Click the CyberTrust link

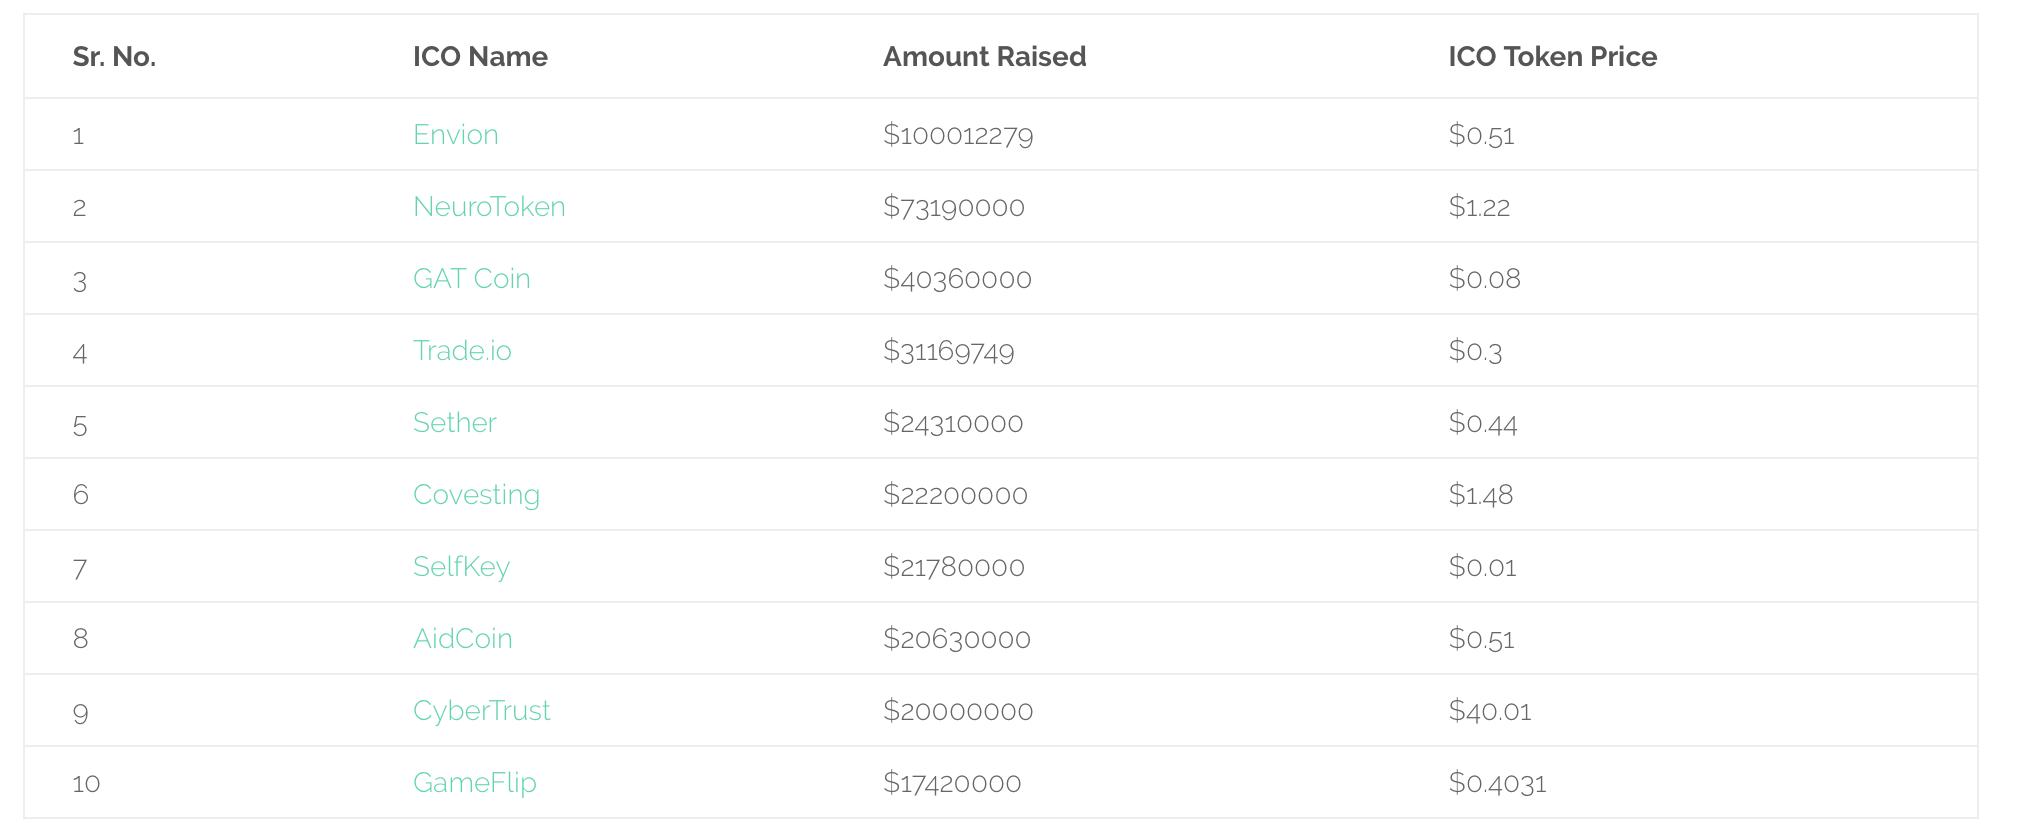pyautogui.click(x=481, y=711)
